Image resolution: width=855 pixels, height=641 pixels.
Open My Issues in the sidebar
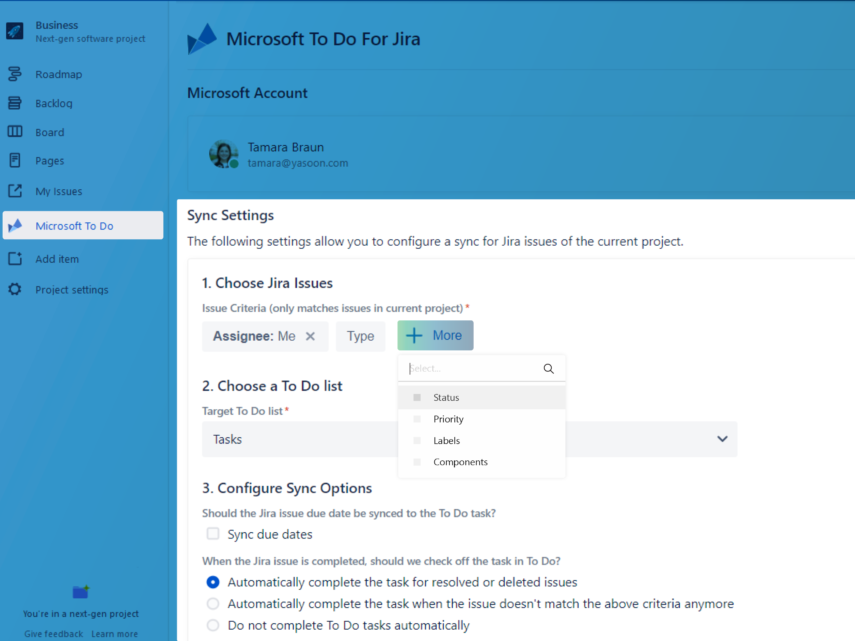coord(58,191)
